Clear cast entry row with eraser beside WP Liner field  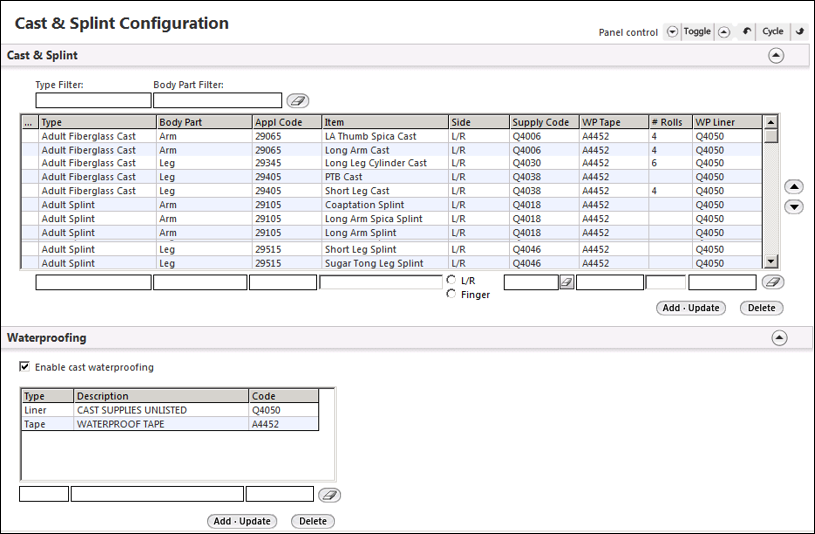(x=773, y=282)
